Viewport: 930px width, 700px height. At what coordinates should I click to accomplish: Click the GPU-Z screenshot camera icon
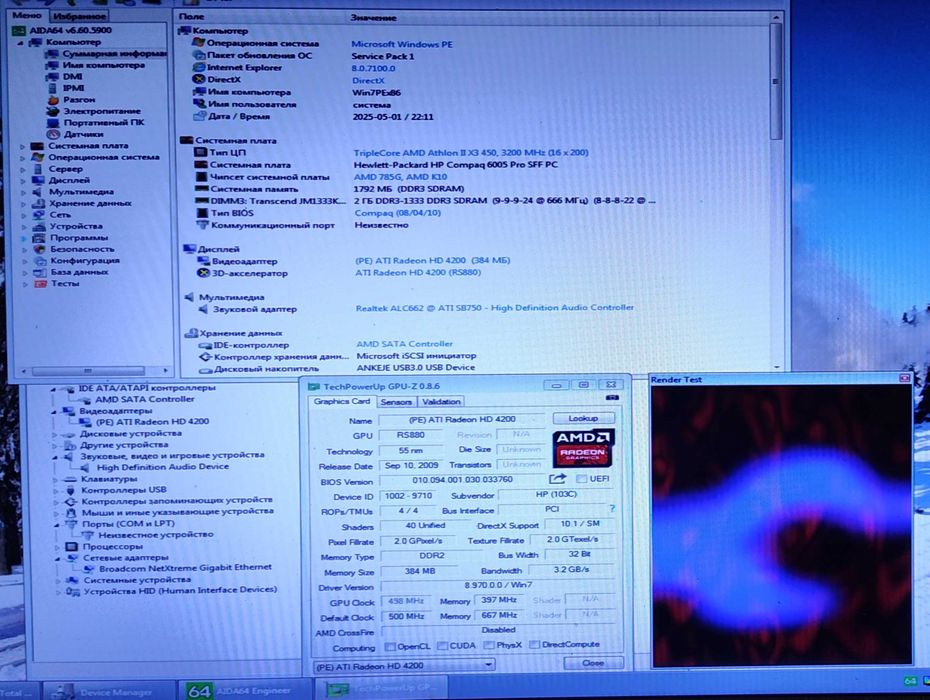pos(613,397)
